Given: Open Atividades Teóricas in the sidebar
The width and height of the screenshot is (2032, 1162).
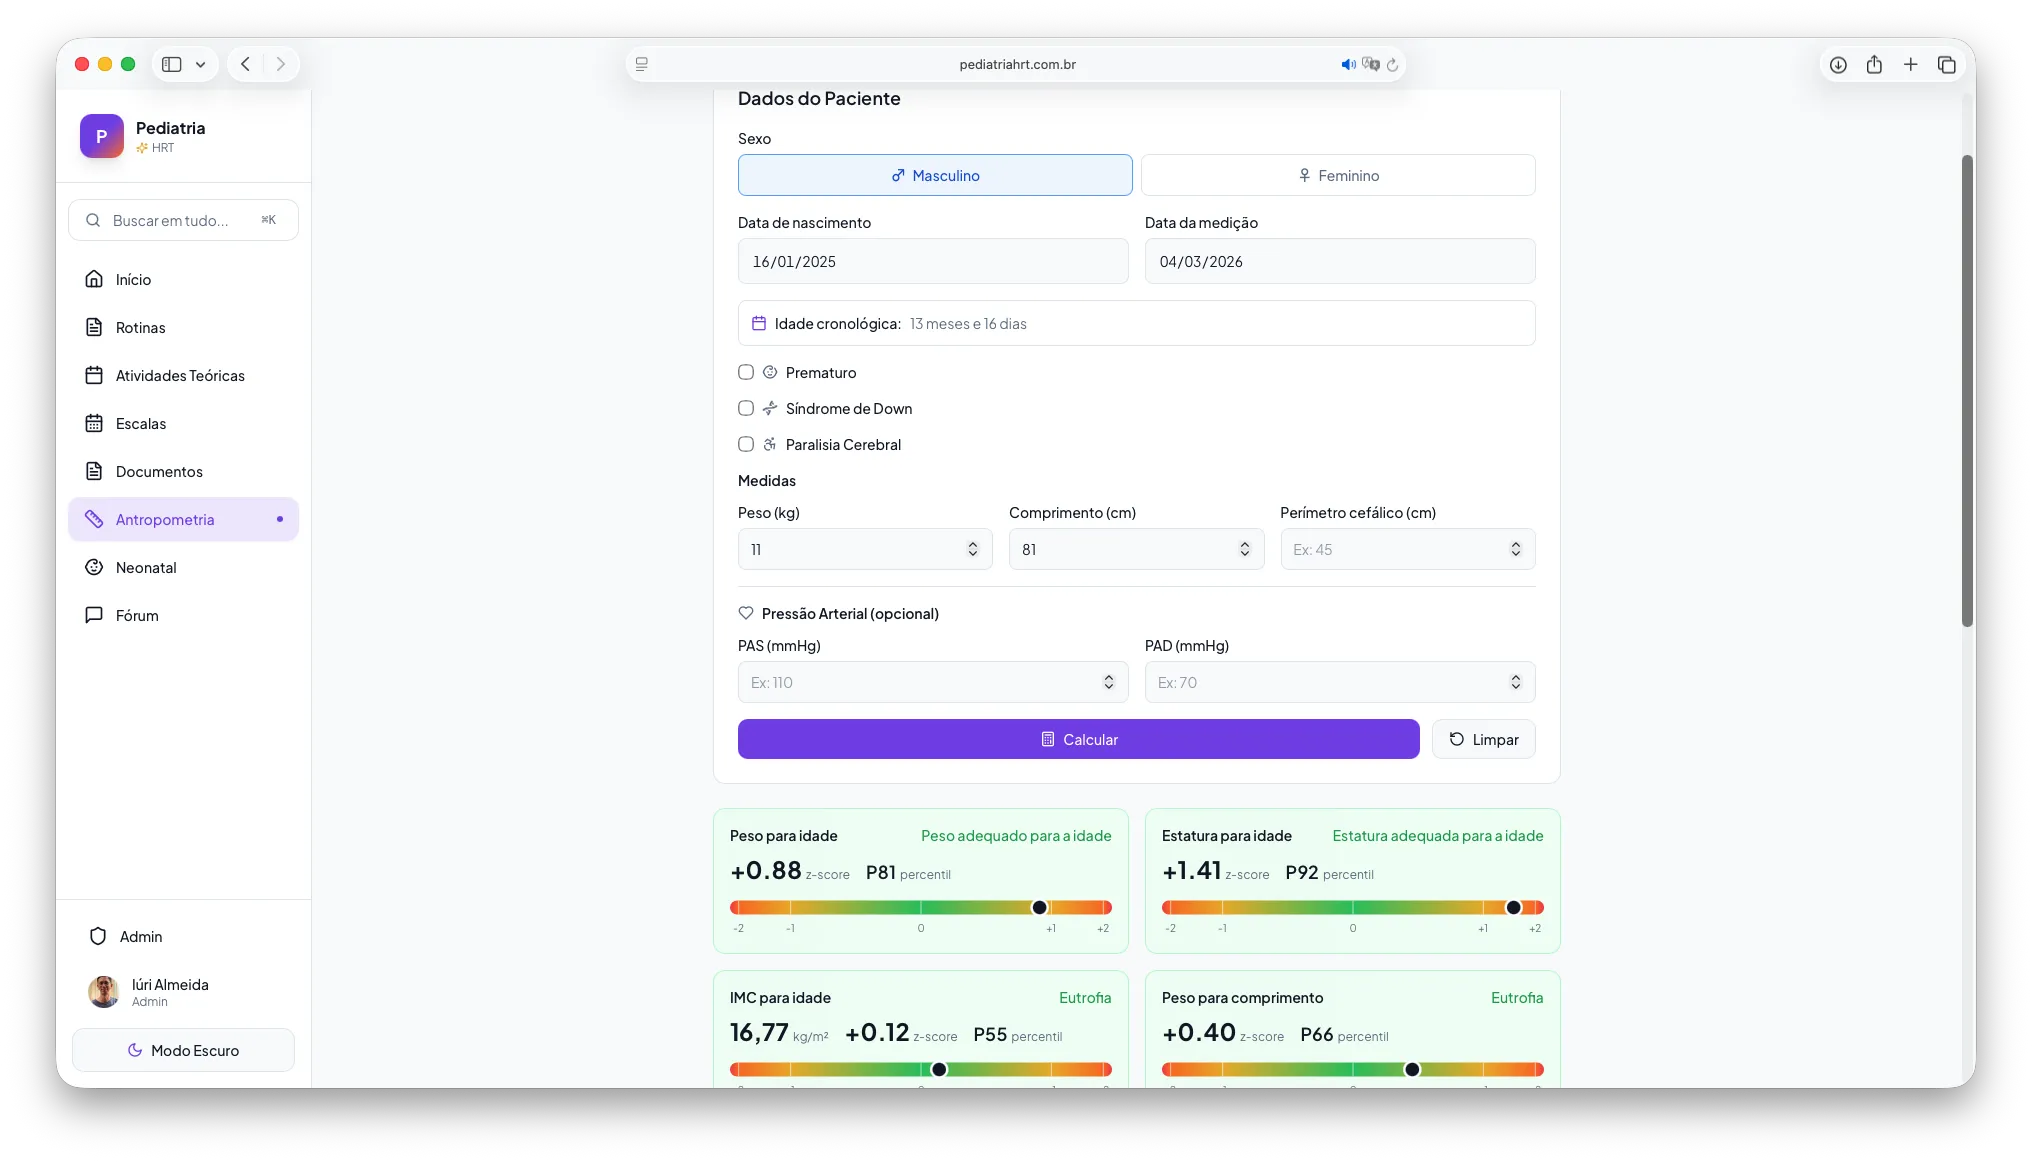Looking at the screenshot, I should (x=179, y=375).
